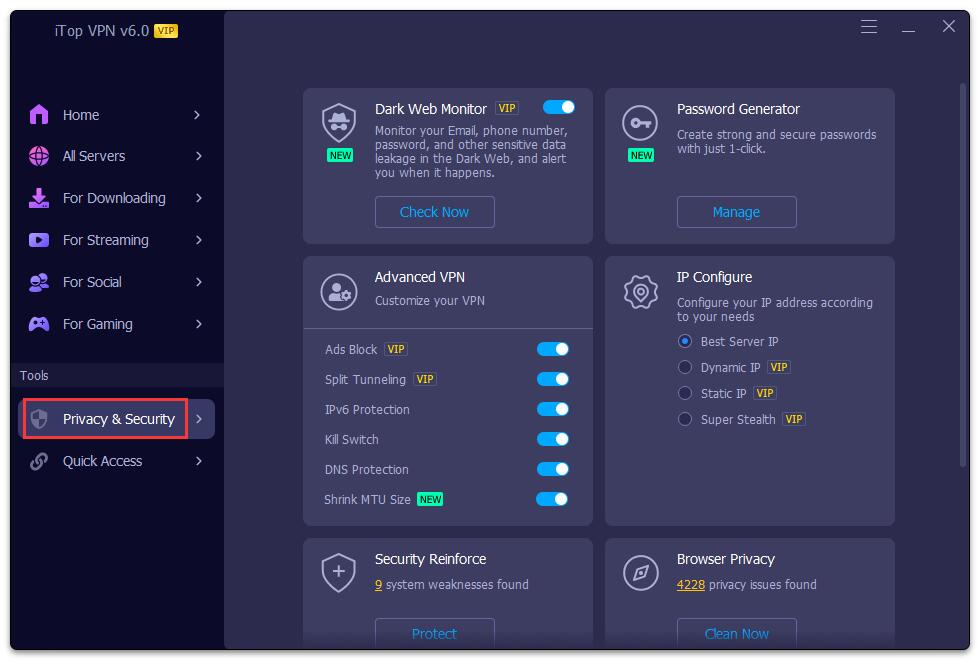
Task: Switch off DNS Protection
Action: 552,469
